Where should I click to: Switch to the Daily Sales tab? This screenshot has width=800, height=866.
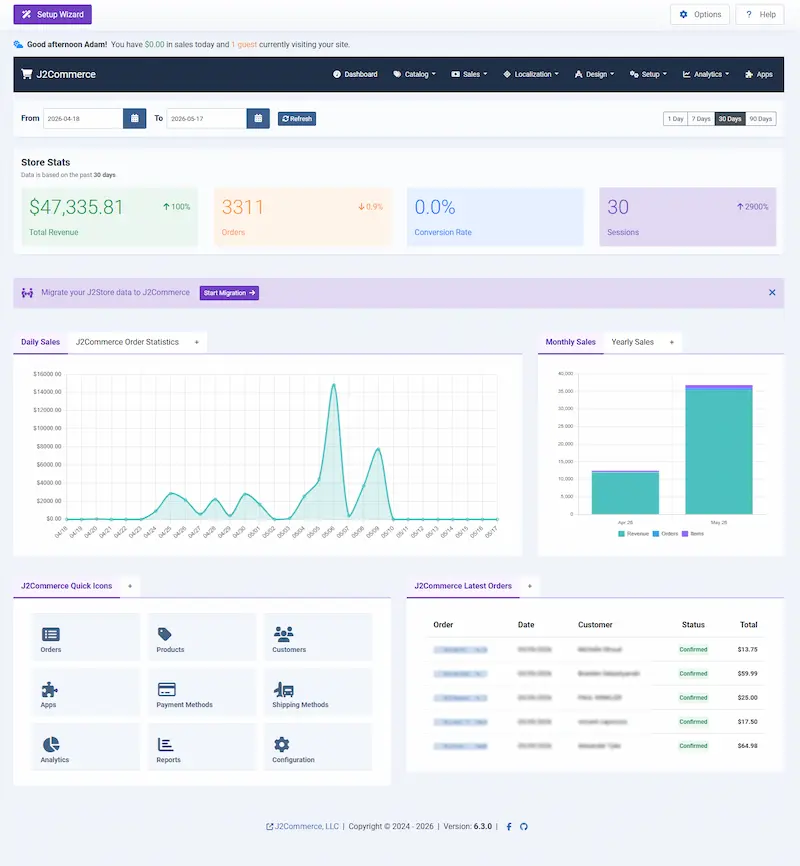point(40,342)
